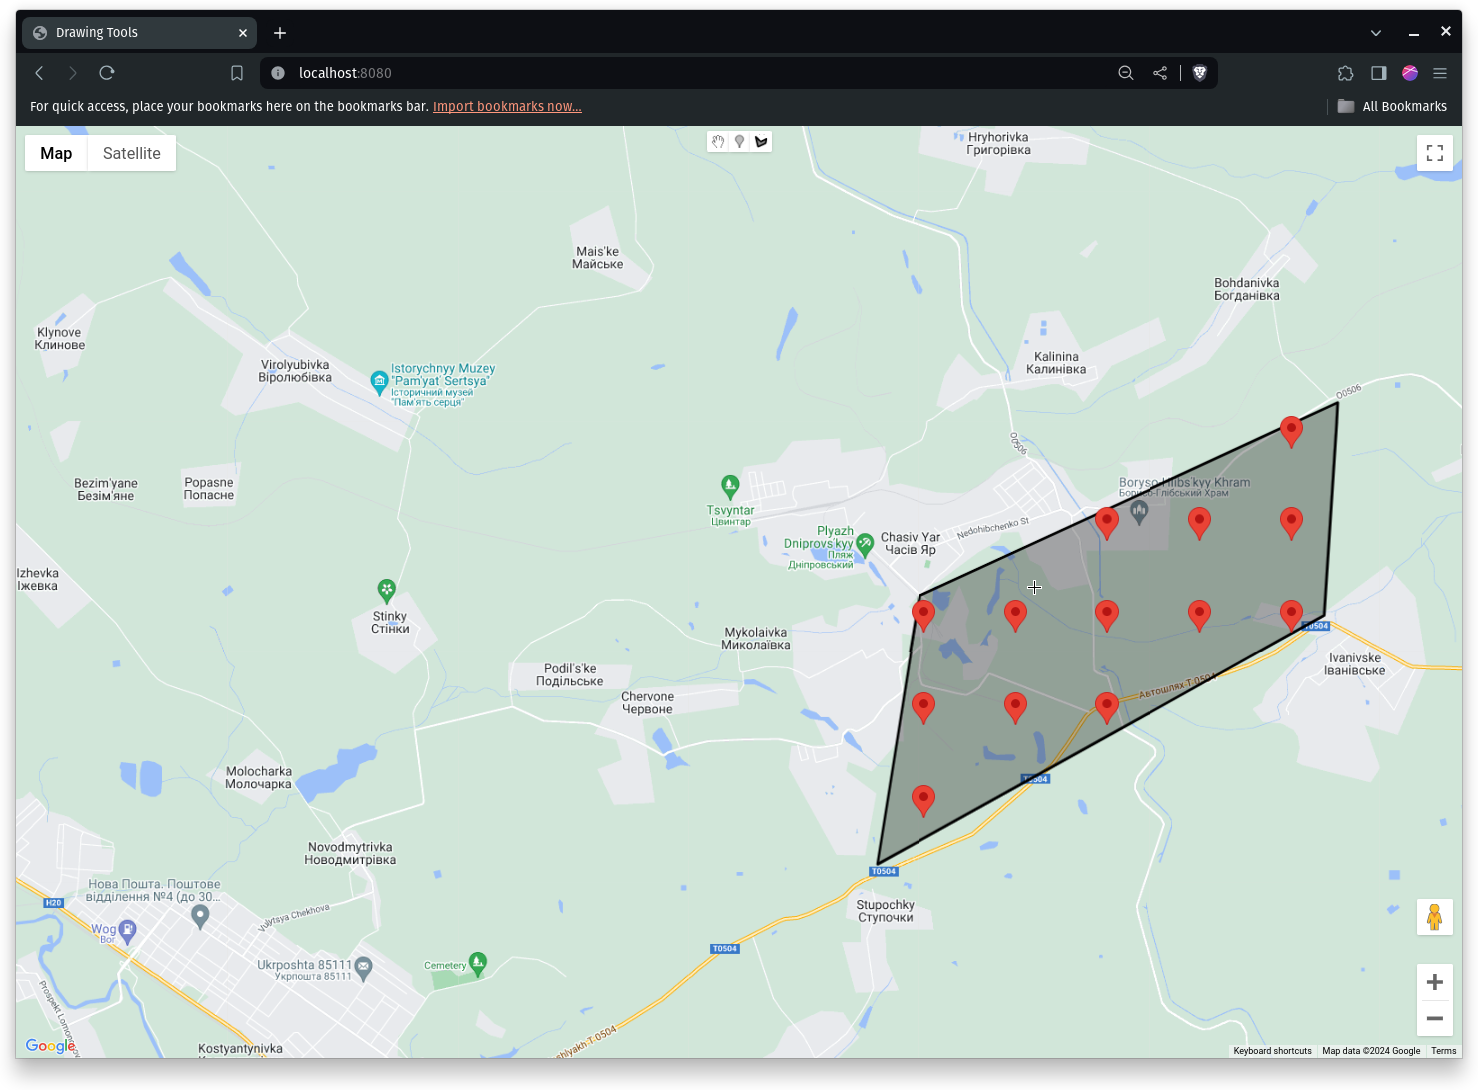Viewport: 1478px width, 1090px height.
Task: Click the Kalinina place label
Action: tap(1056, 363)
